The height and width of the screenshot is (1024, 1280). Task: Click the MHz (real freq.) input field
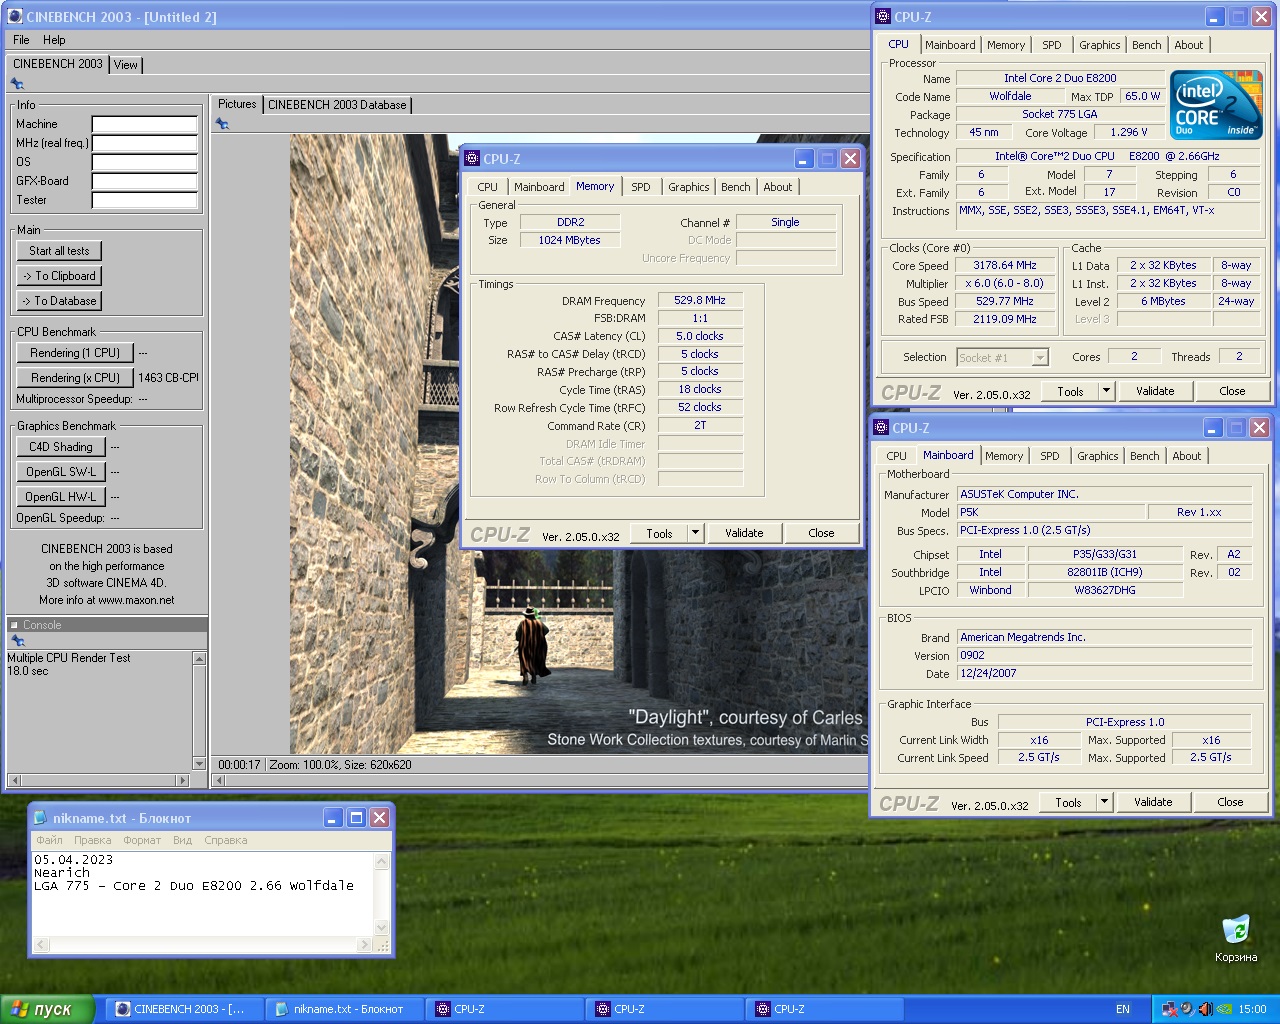click(x=145, y=143)
